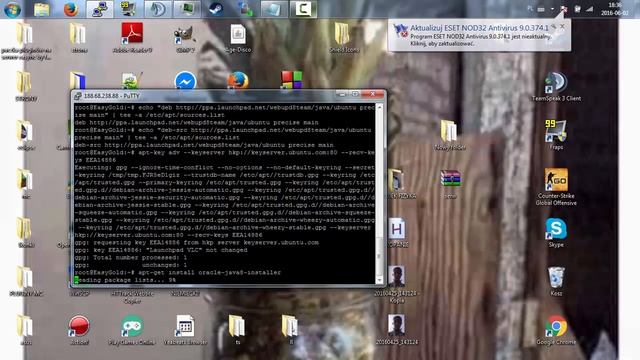Click the PuTTY vertical scrollbar track

[x=380, y=192]
